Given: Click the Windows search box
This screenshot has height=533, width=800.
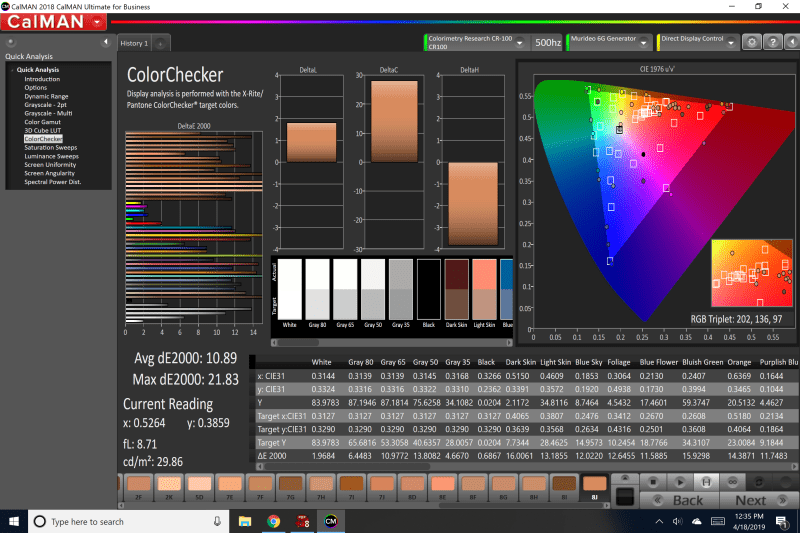Looking at the screenshot, I should (129, 521).
